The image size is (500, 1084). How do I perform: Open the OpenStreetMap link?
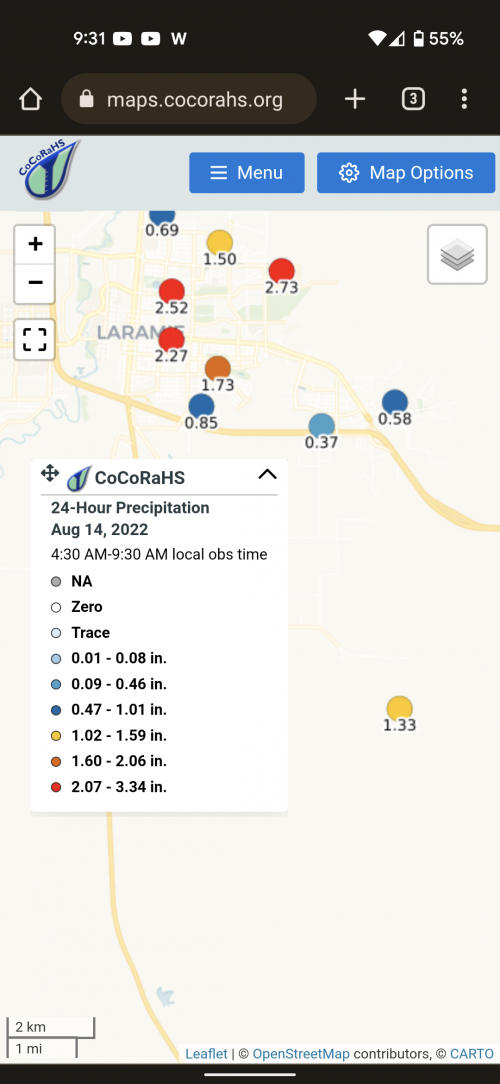(x=301, y=1054)
